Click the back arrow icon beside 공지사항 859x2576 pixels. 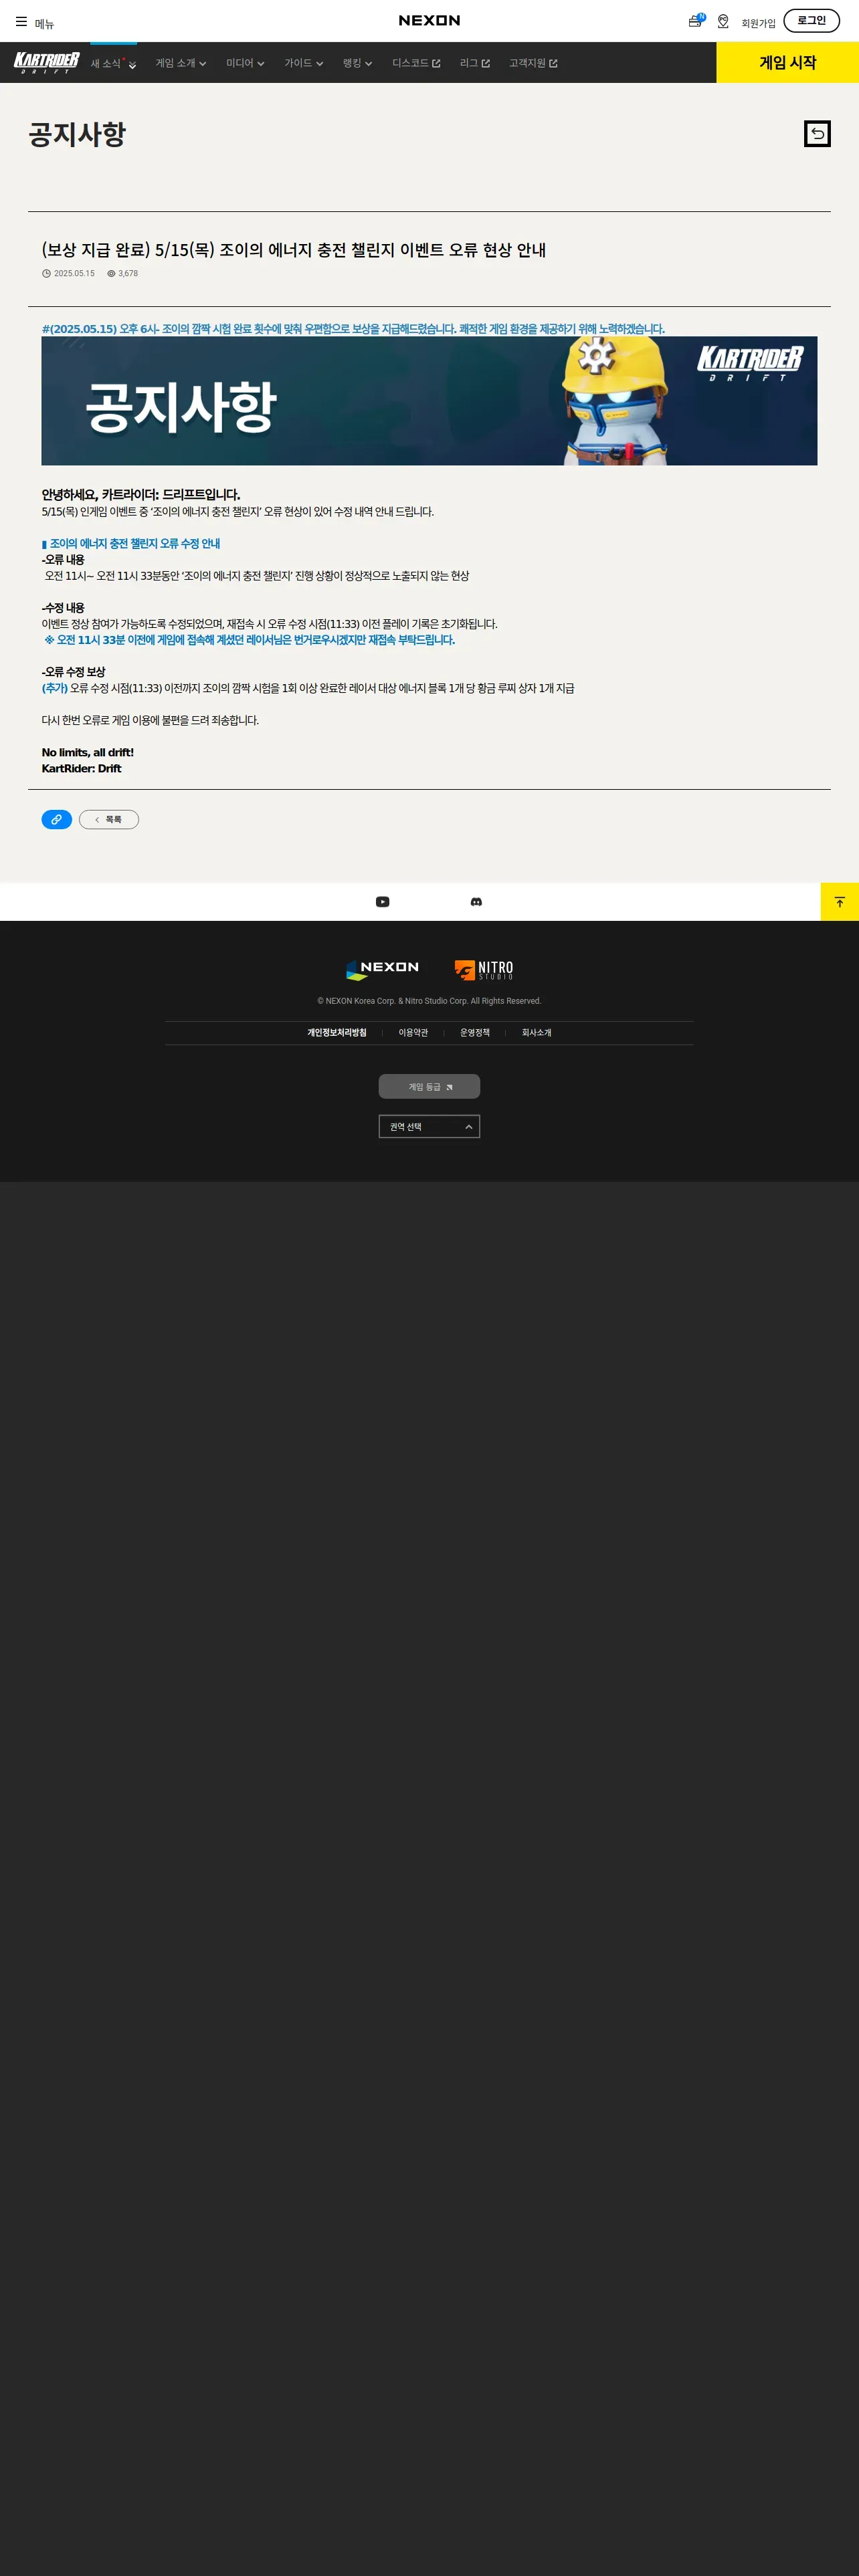pyautogui.click(x=817, y=133)
